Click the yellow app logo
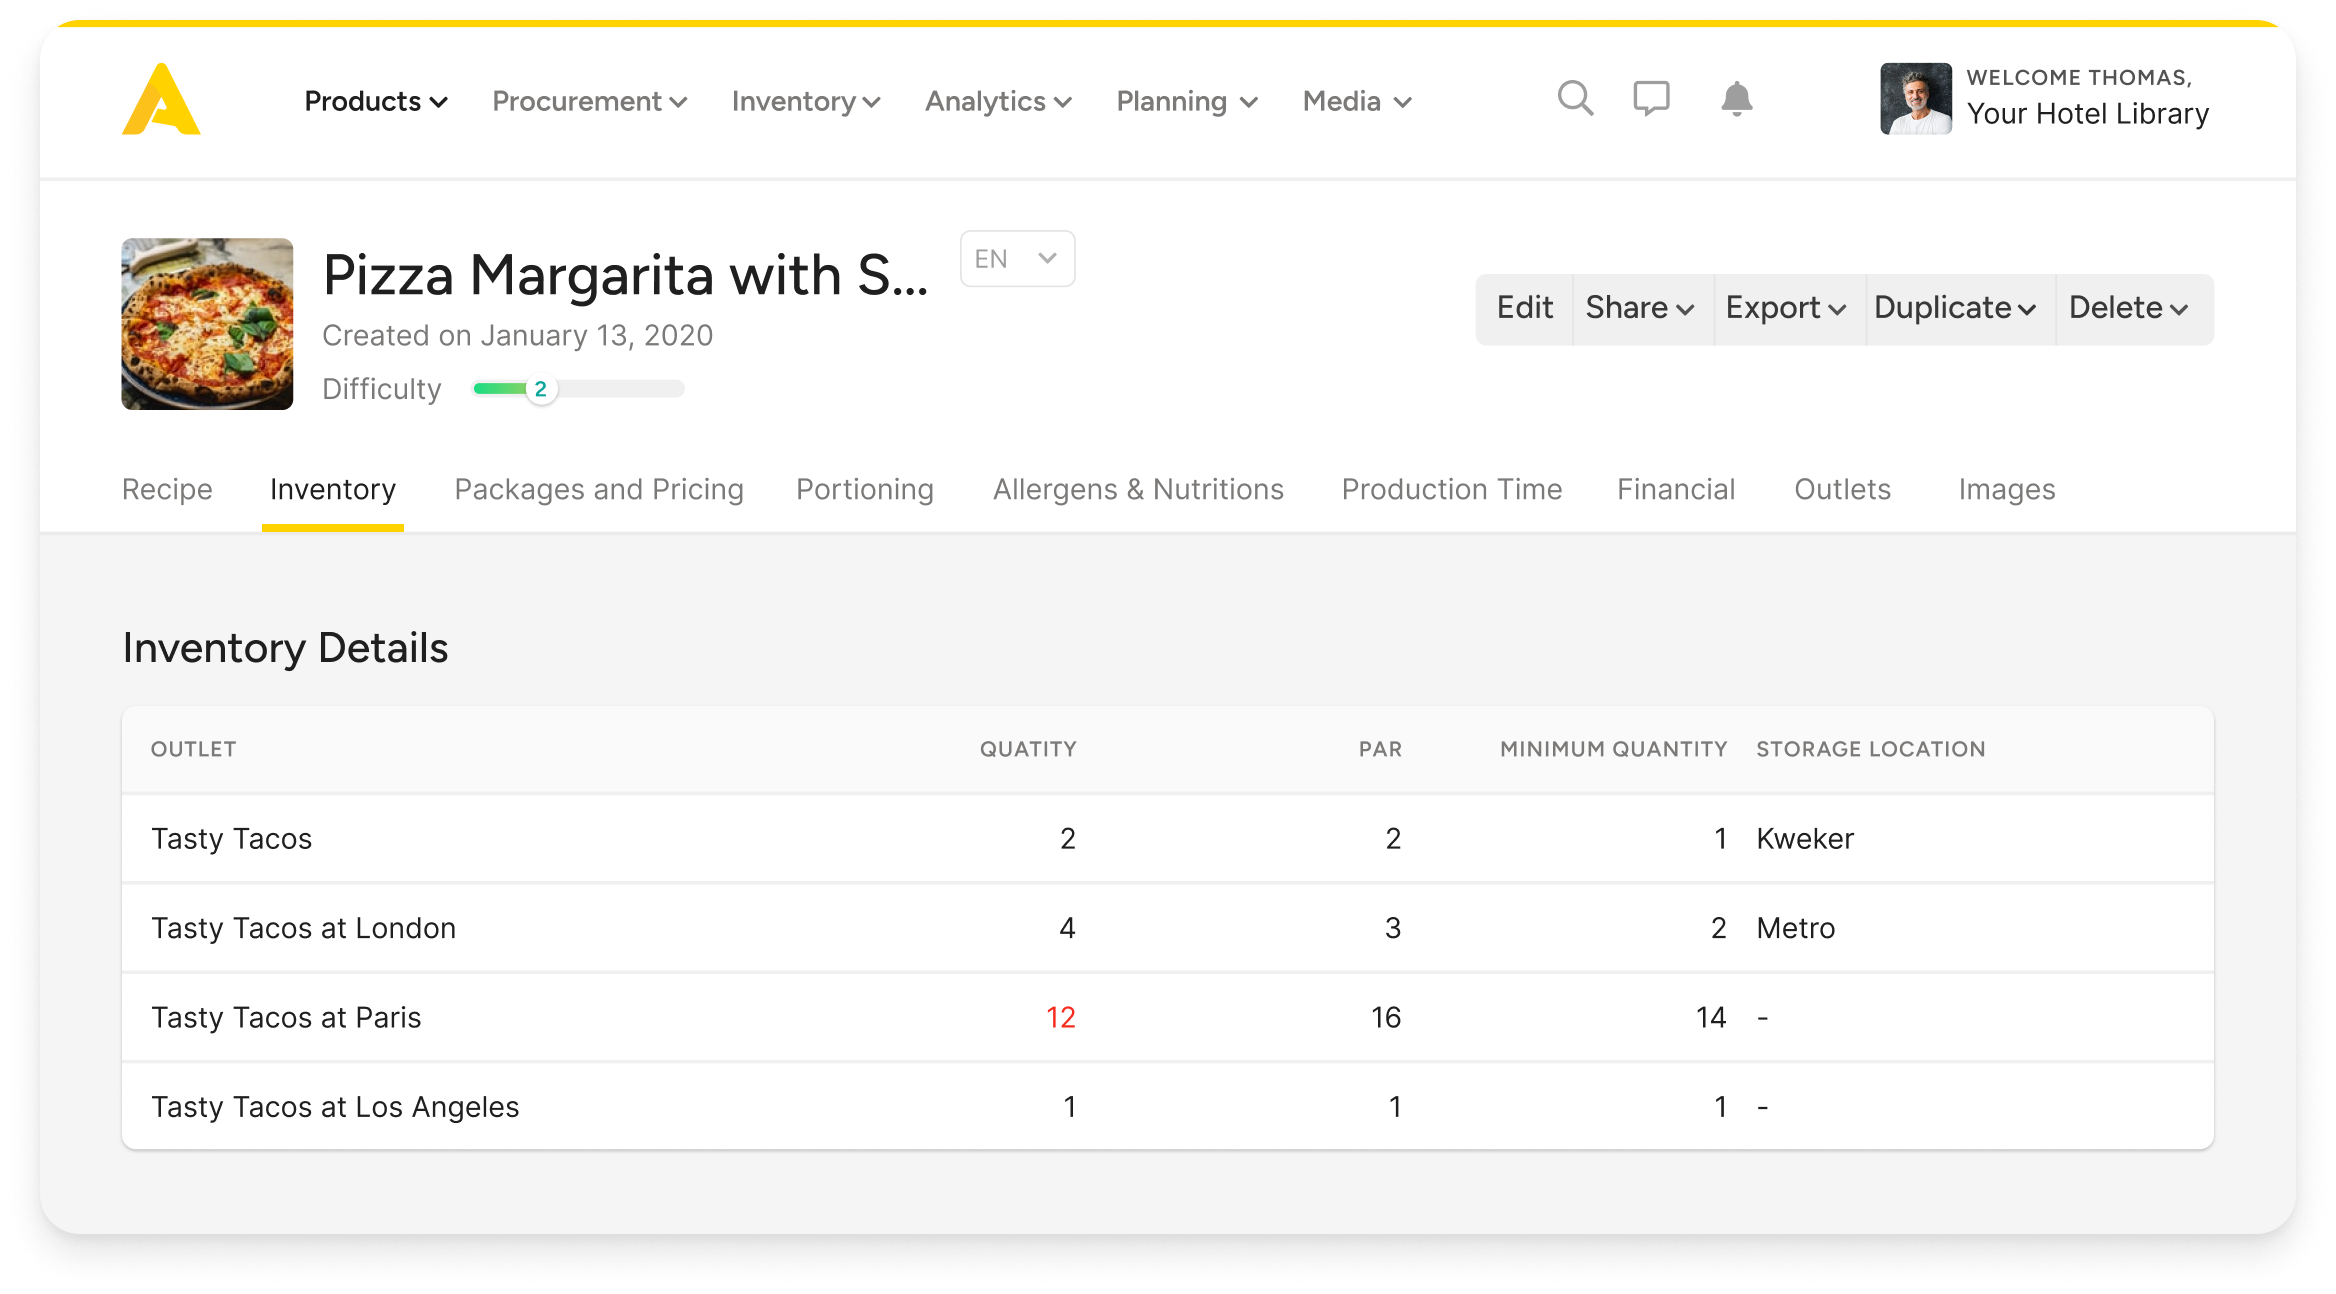The image size is (2336, 1294). click(161, 100)
